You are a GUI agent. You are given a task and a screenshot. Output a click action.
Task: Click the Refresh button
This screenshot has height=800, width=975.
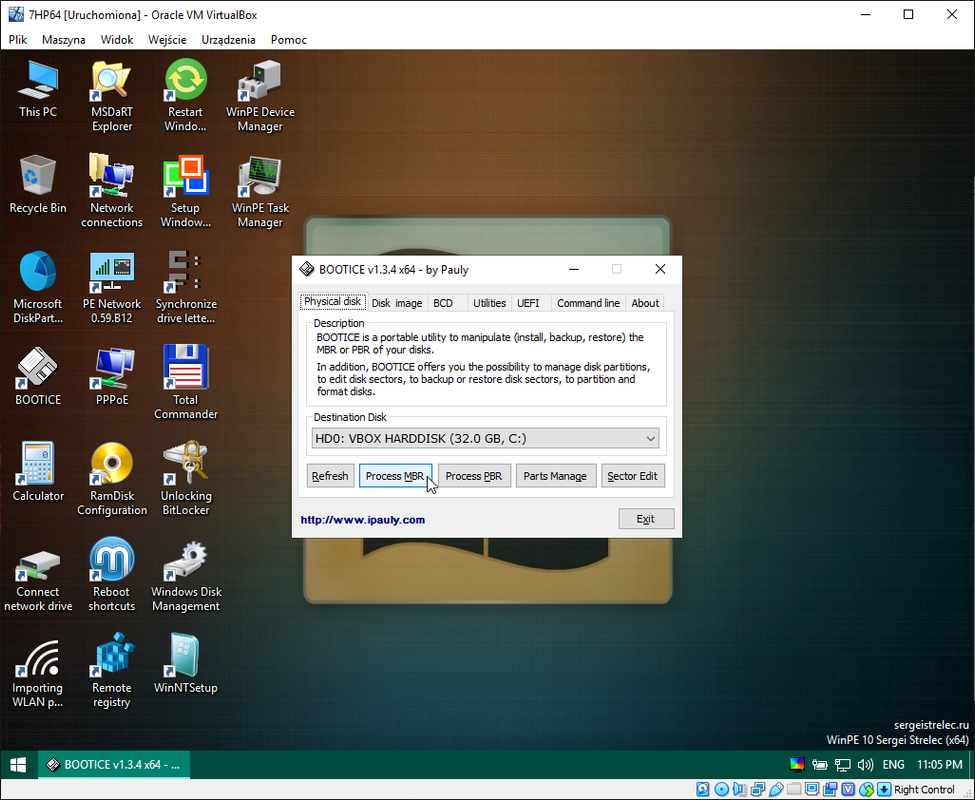pos(330,476)
